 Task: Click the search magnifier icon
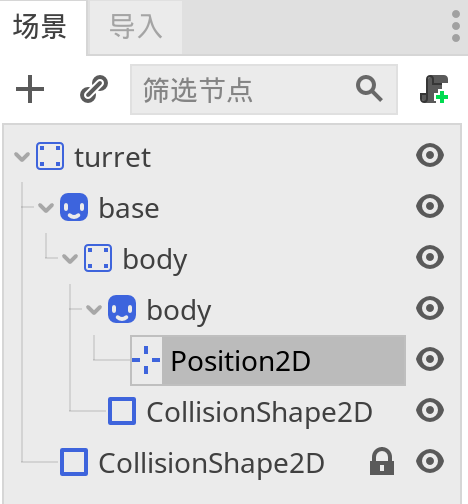[369, 88]
